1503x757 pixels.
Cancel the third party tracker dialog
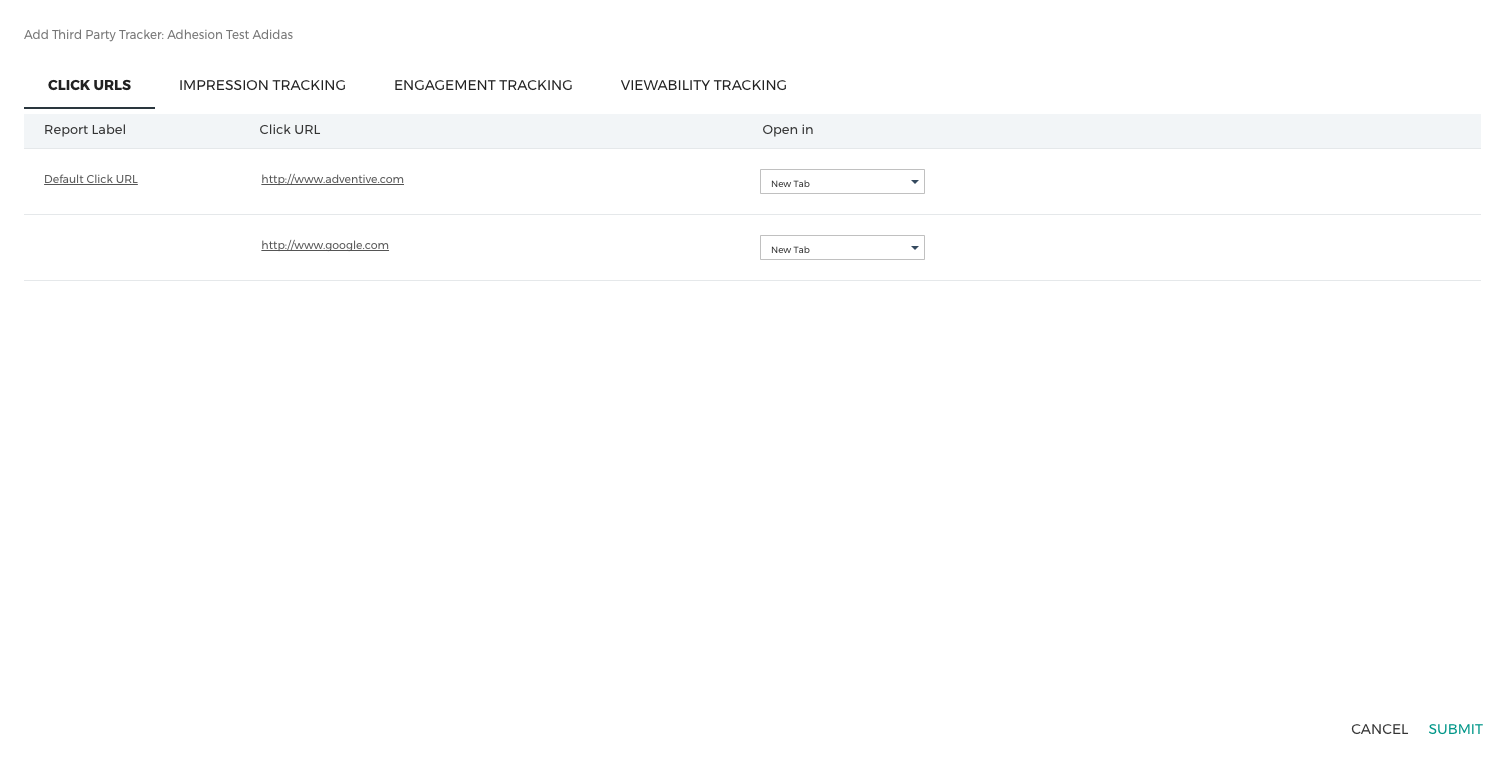coord(1379,729)
